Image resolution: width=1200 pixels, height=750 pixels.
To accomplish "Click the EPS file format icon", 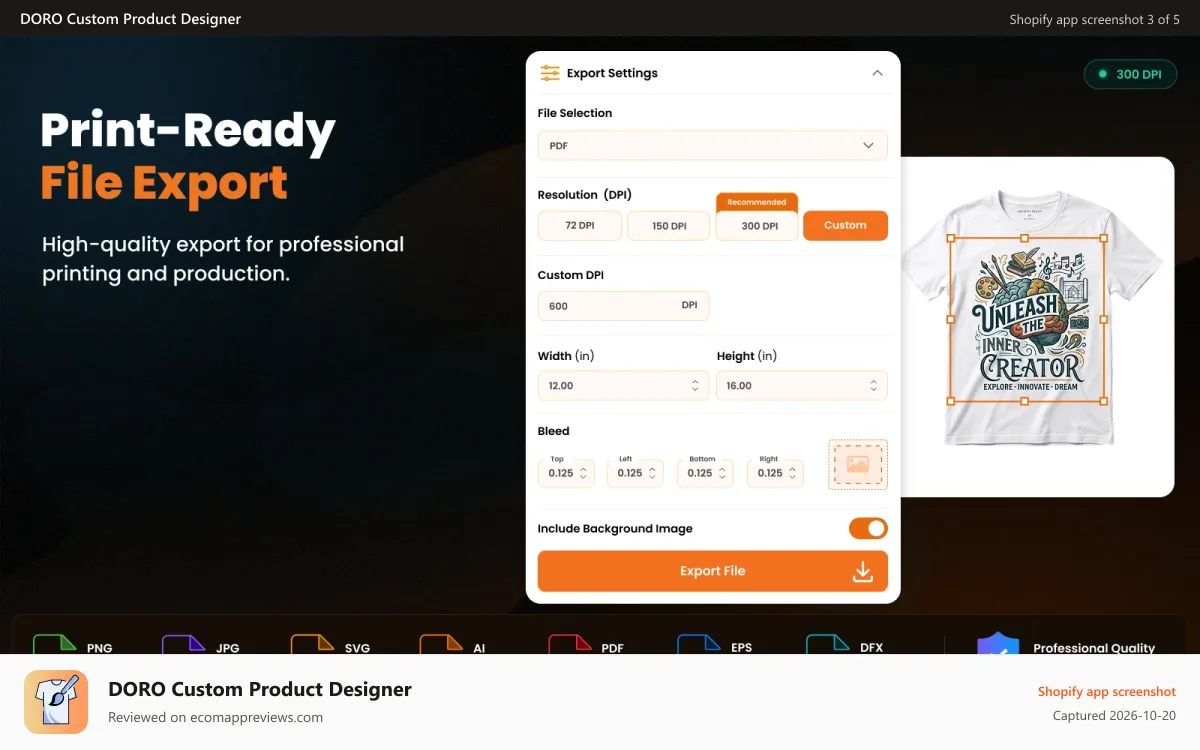I will pyautogui.click(x=699, y=644).
